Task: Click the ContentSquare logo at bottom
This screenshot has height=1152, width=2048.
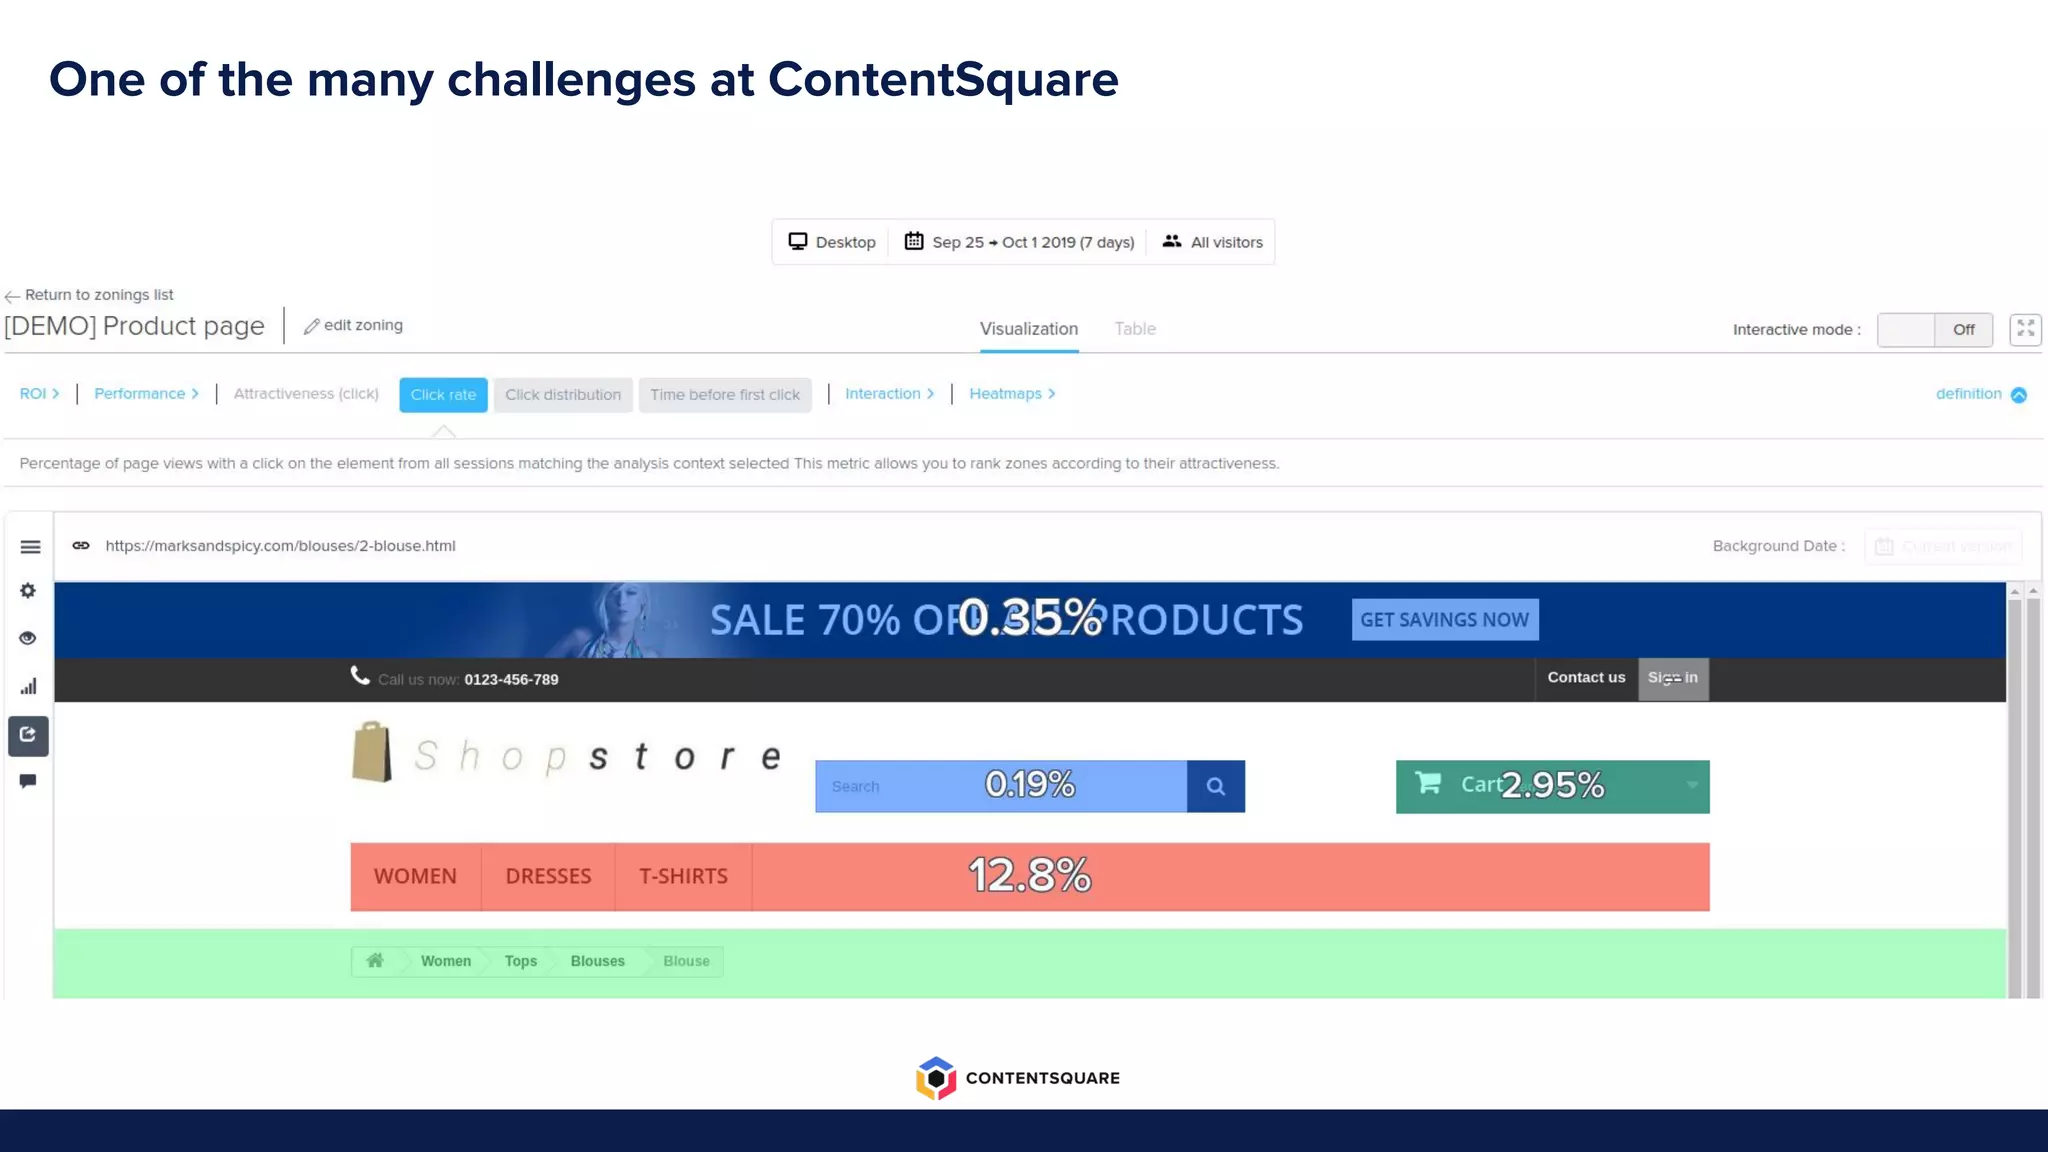Action: coord(1018,1078)
